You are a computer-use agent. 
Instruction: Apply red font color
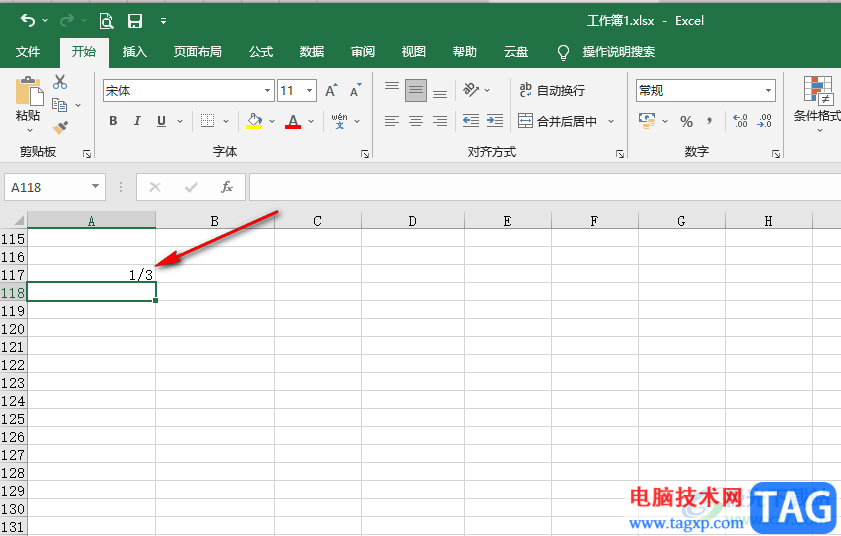pyautogui.click(x=293, y=121)
